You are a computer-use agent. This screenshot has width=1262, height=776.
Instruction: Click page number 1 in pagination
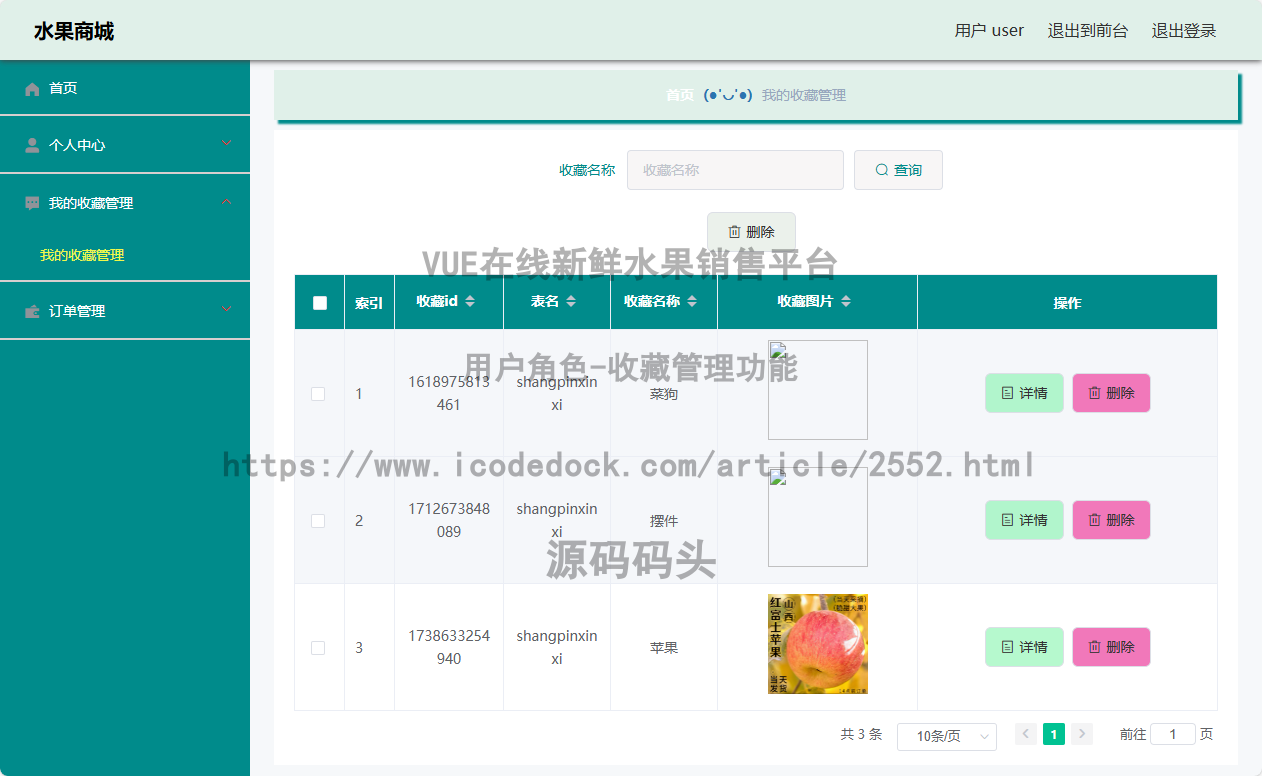(x=1054, y=734)
